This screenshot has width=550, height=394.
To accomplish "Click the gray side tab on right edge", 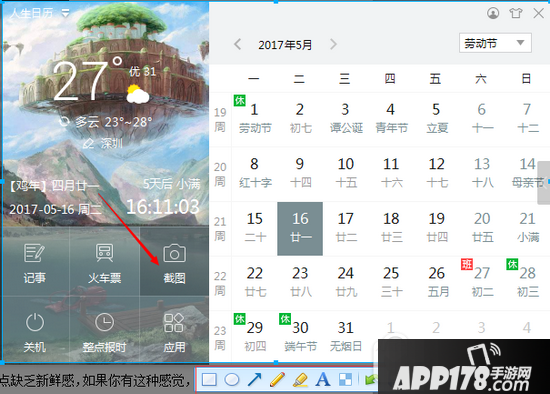I will click(x=544, y=183).
